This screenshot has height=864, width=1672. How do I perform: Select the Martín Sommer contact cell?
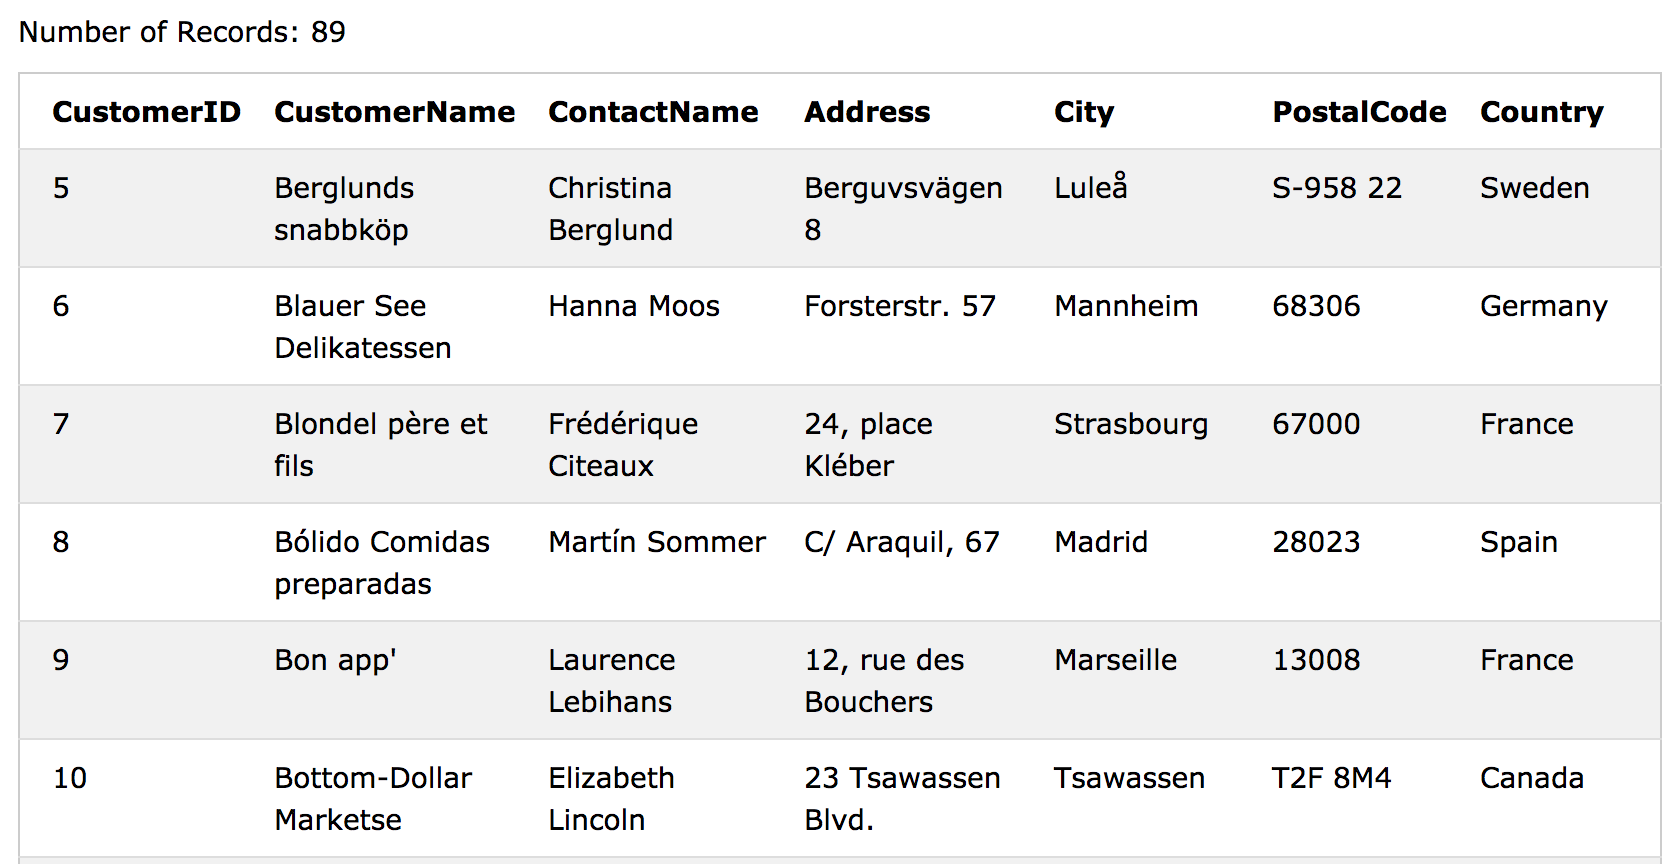coord(657,542)
